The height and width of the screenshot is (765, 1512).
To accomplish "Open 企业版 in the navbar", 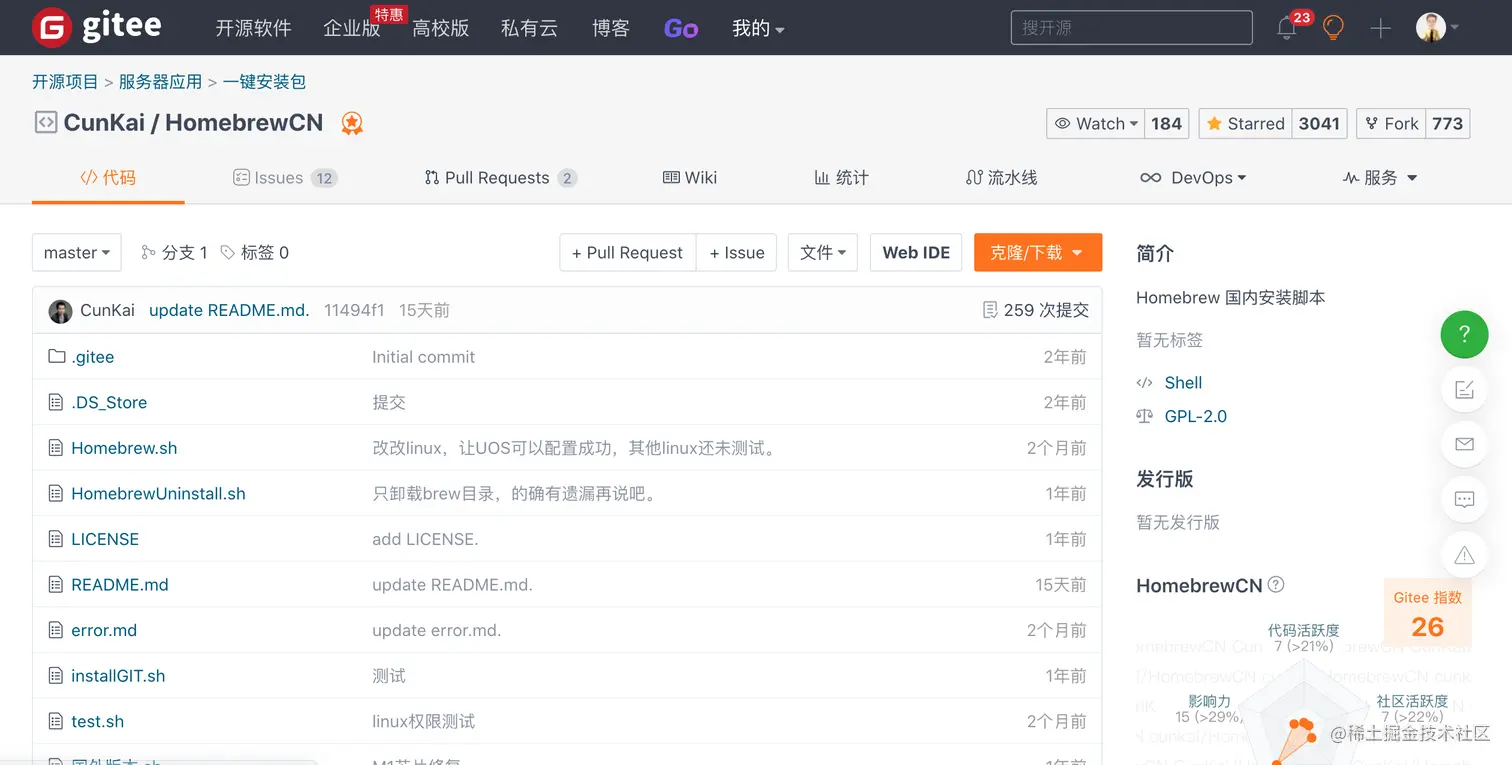I will click(352, 28).
